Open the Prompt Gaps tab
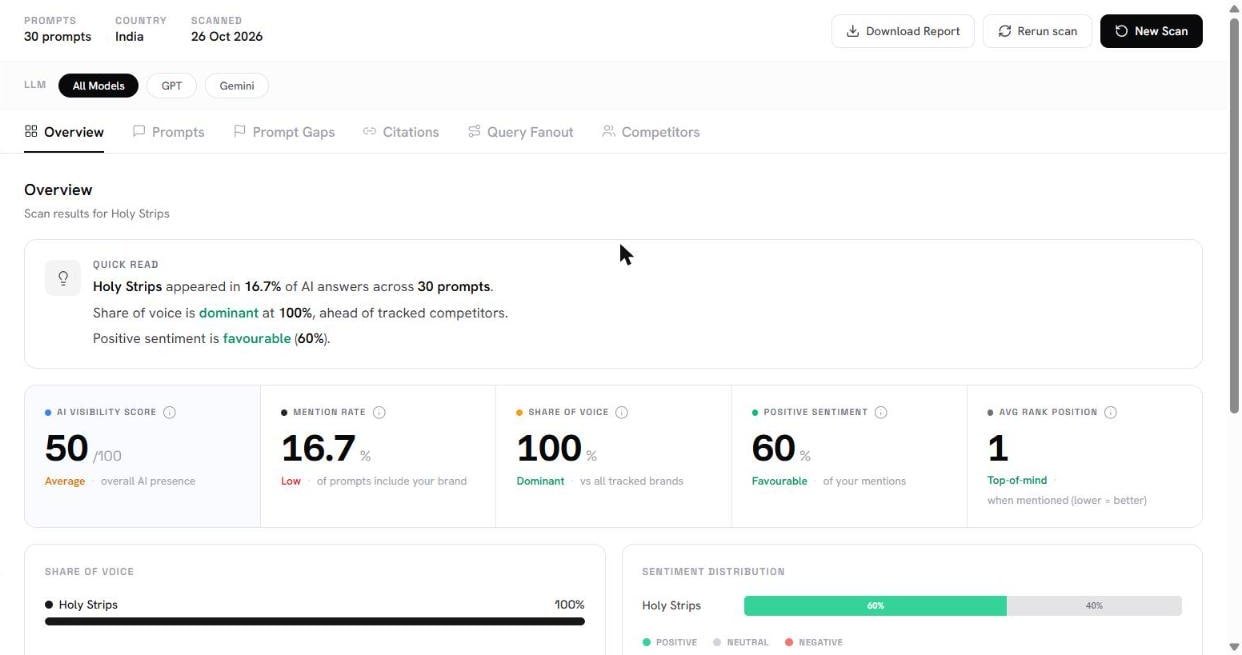Viewport: 1242px width, 655px height. click(x=284, y=132)
